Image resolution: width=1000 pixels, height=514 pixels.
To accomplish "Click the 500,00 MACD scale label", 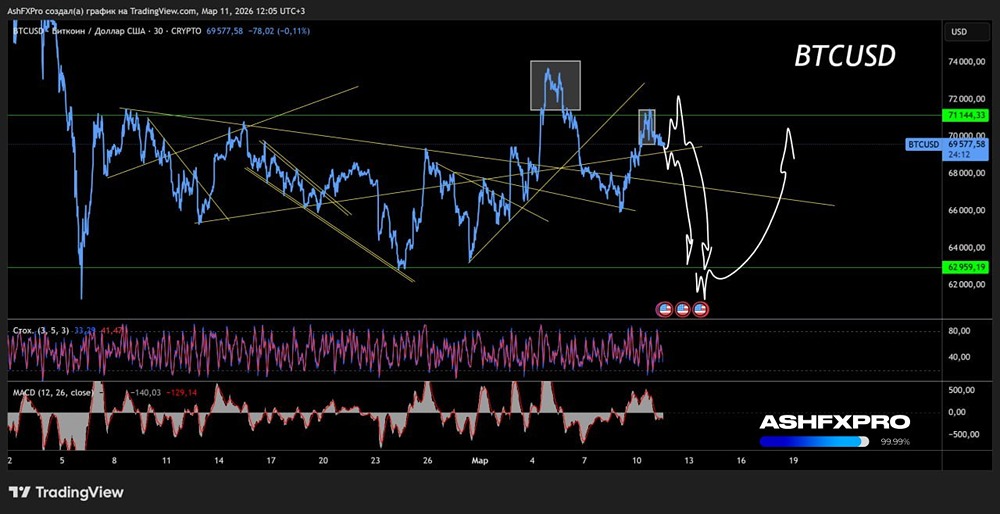I will [962, 390].
